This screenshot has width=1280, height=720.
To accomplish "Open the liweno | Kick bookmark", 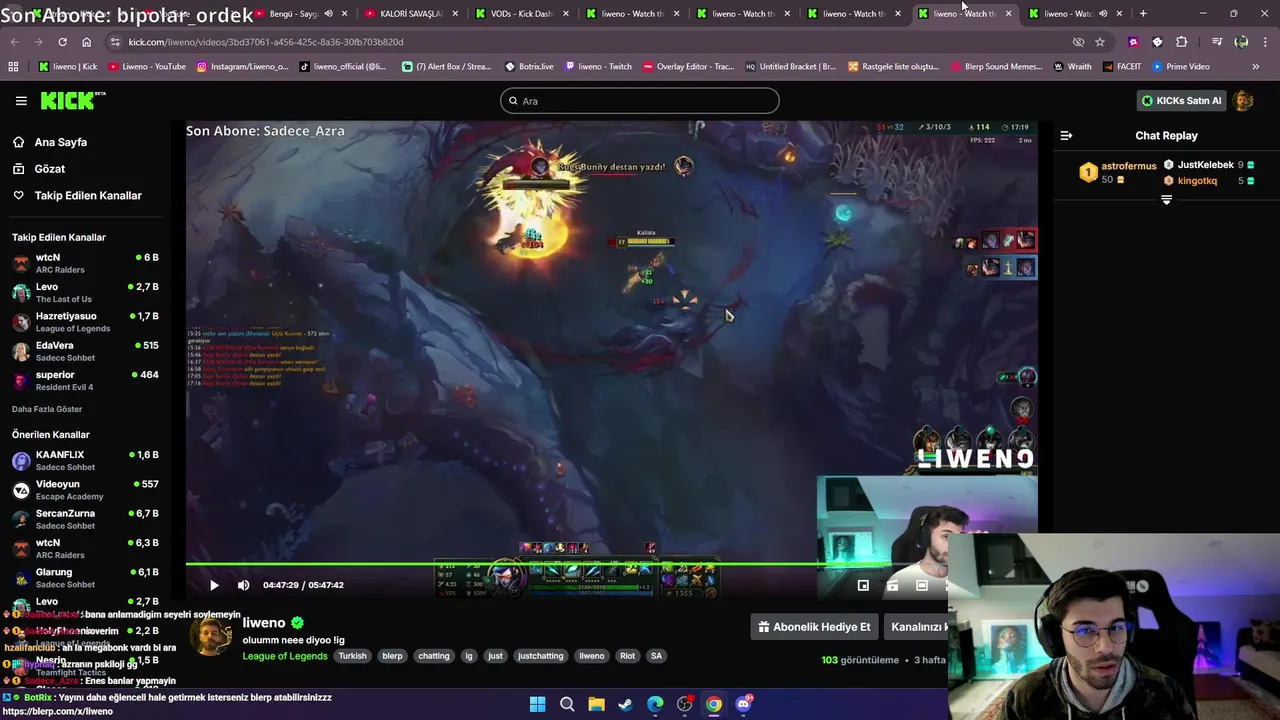I will tap(68, 66).
